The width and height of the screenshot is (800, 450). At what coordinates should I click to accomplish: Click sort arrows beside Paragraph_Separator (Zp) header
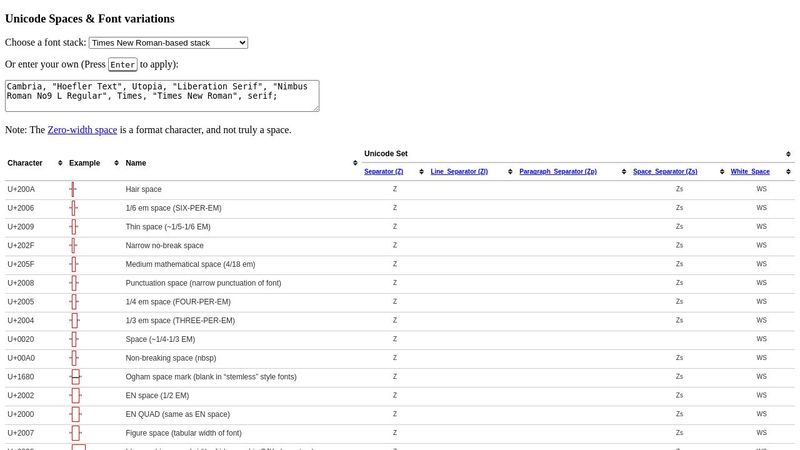[x=624, y=172]
